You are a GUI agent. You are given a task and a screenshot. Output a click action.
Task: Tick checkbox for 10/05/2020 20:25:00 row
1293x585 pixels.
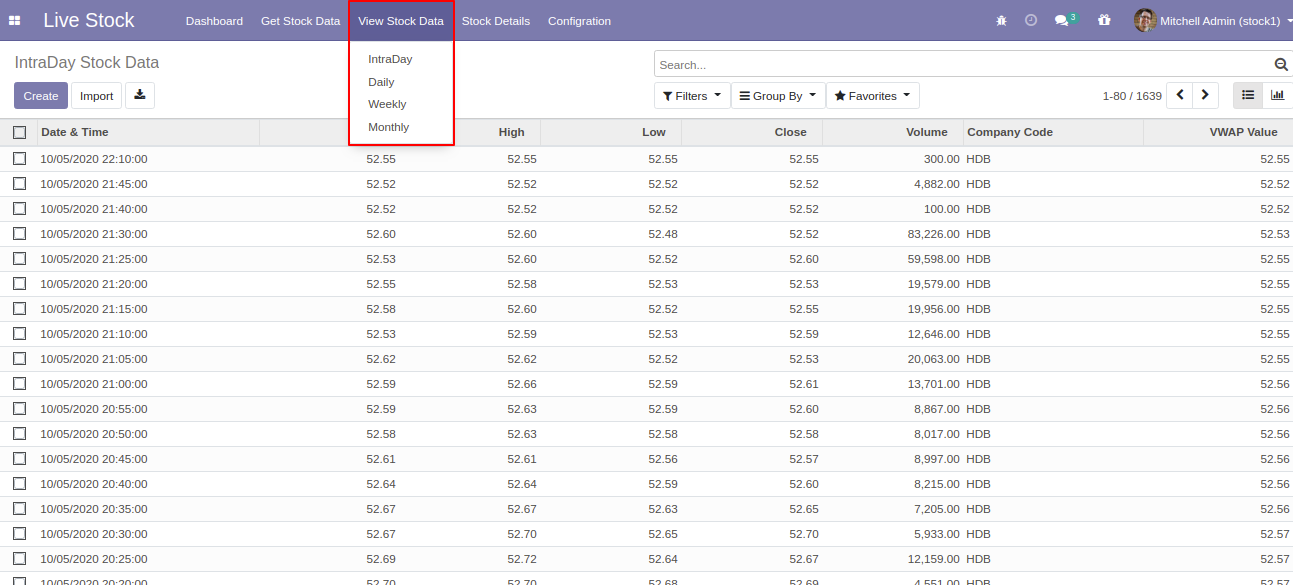19,559
